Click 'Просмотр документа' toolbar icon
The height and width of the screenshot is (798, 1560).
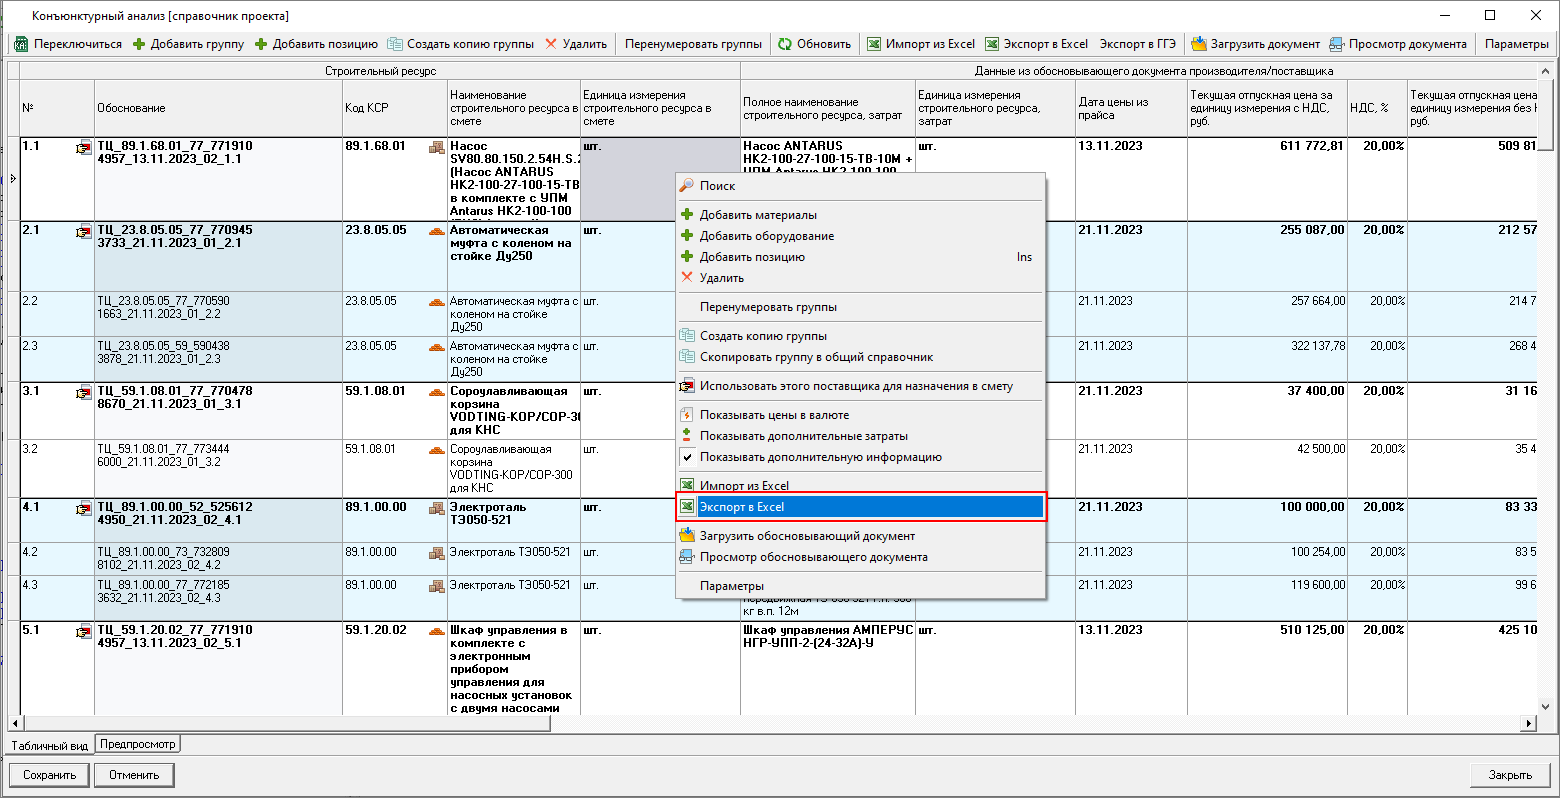1337,44
